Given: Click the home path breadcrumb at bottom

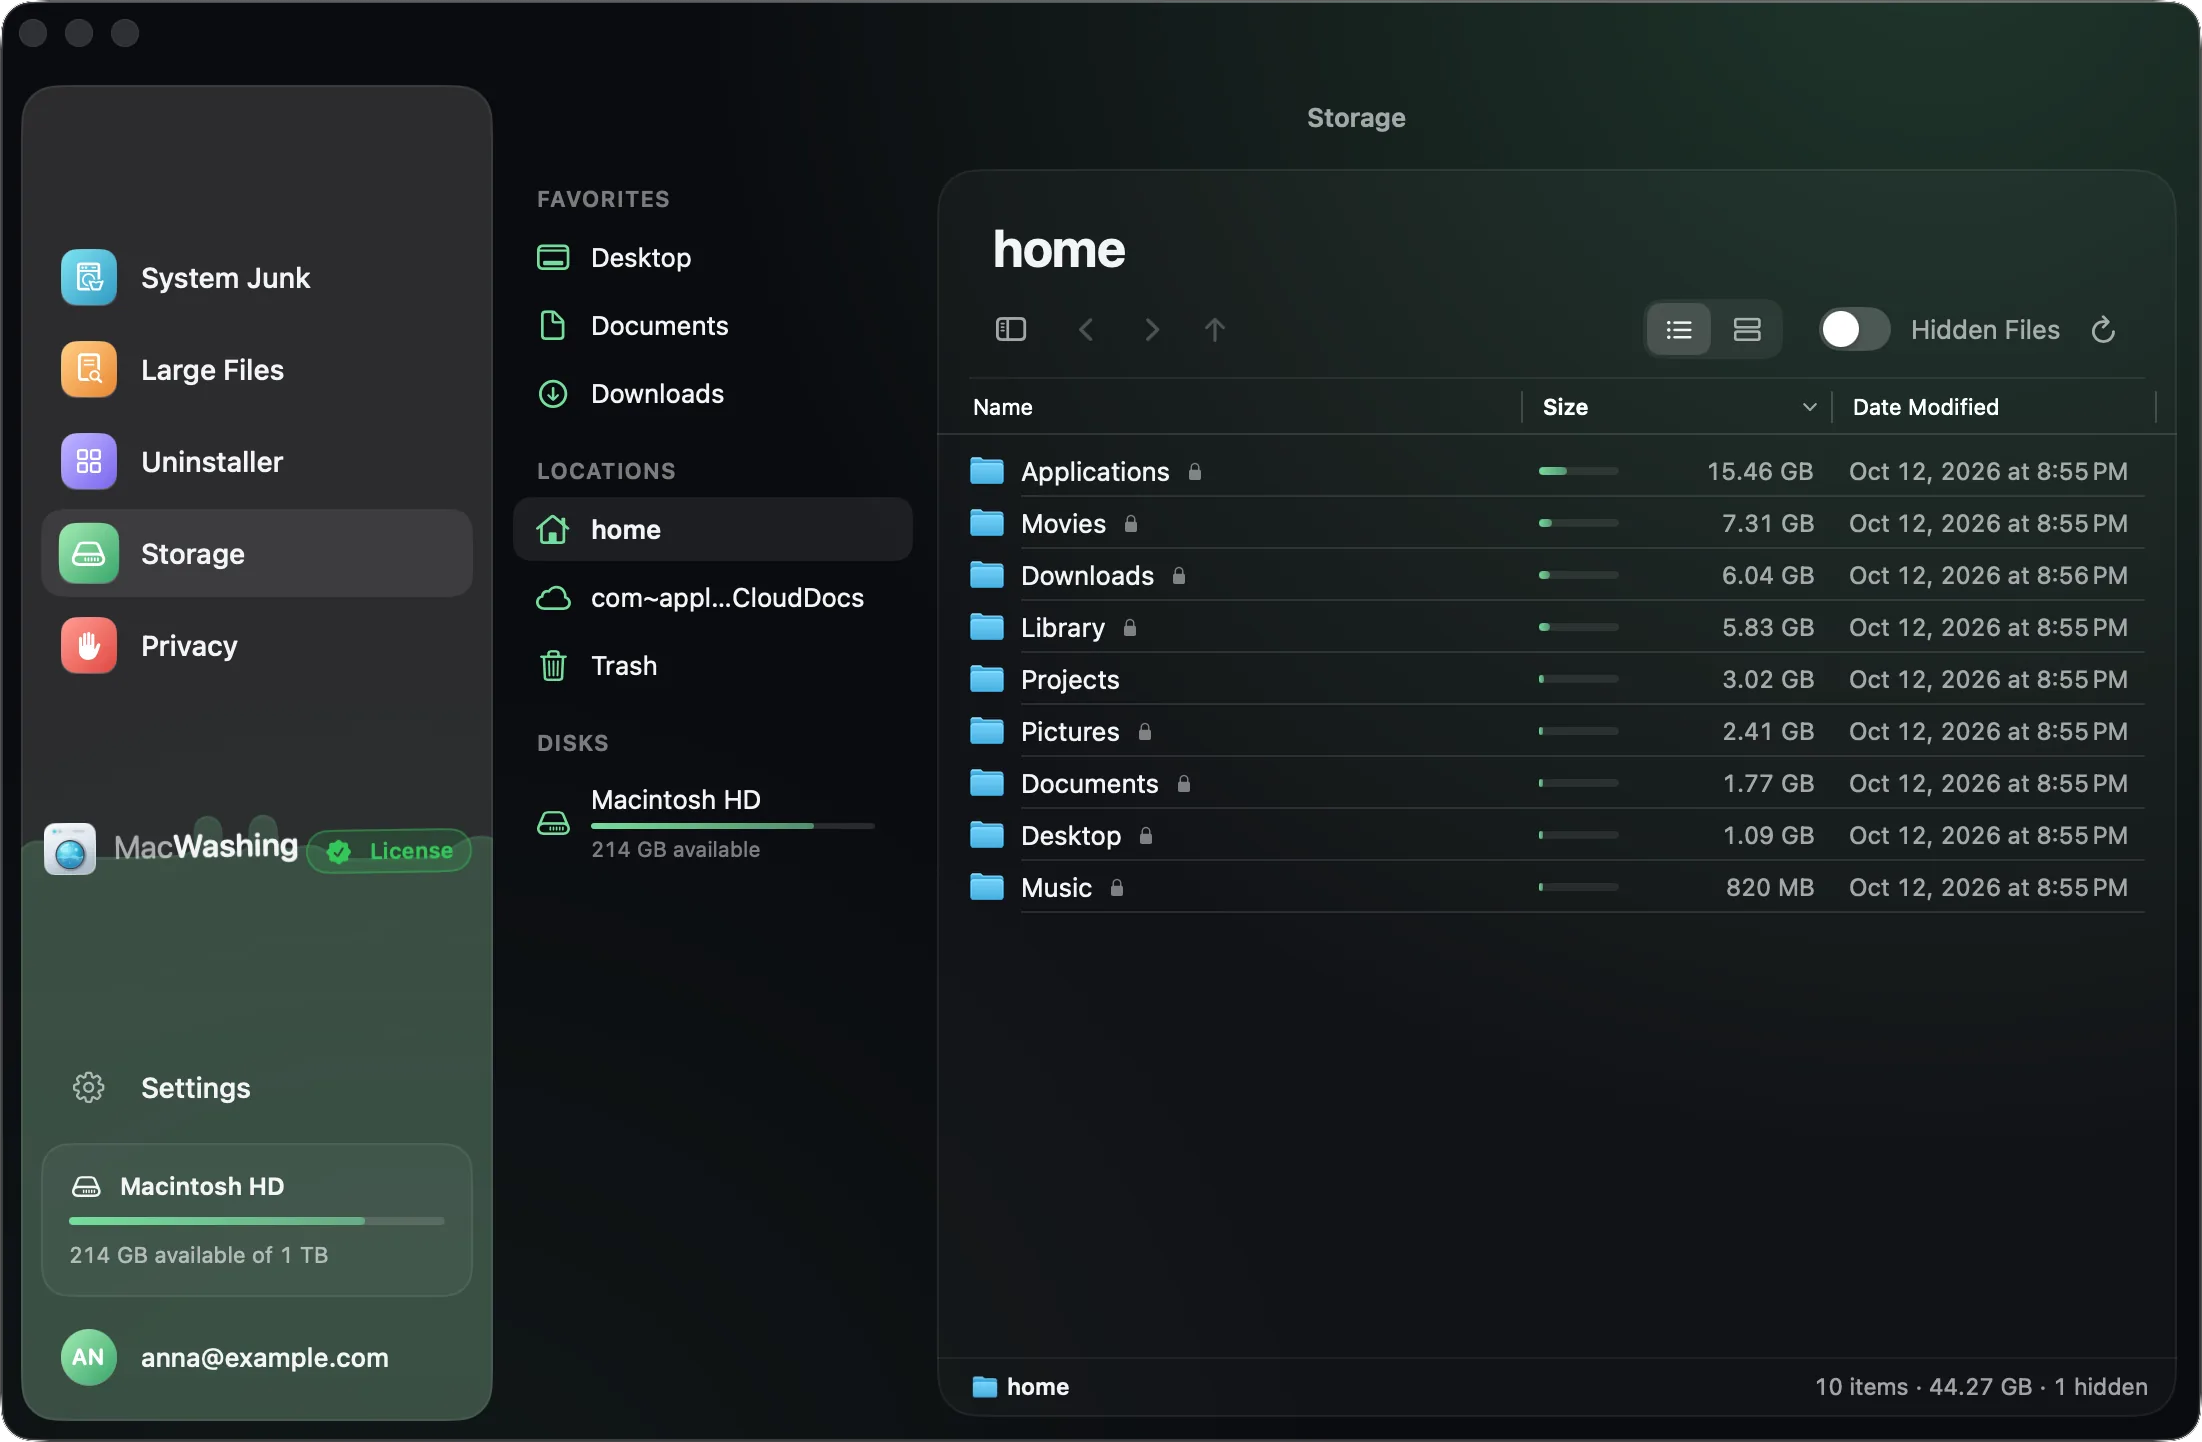Looking at the screenshot, I should [1020, 1387].
